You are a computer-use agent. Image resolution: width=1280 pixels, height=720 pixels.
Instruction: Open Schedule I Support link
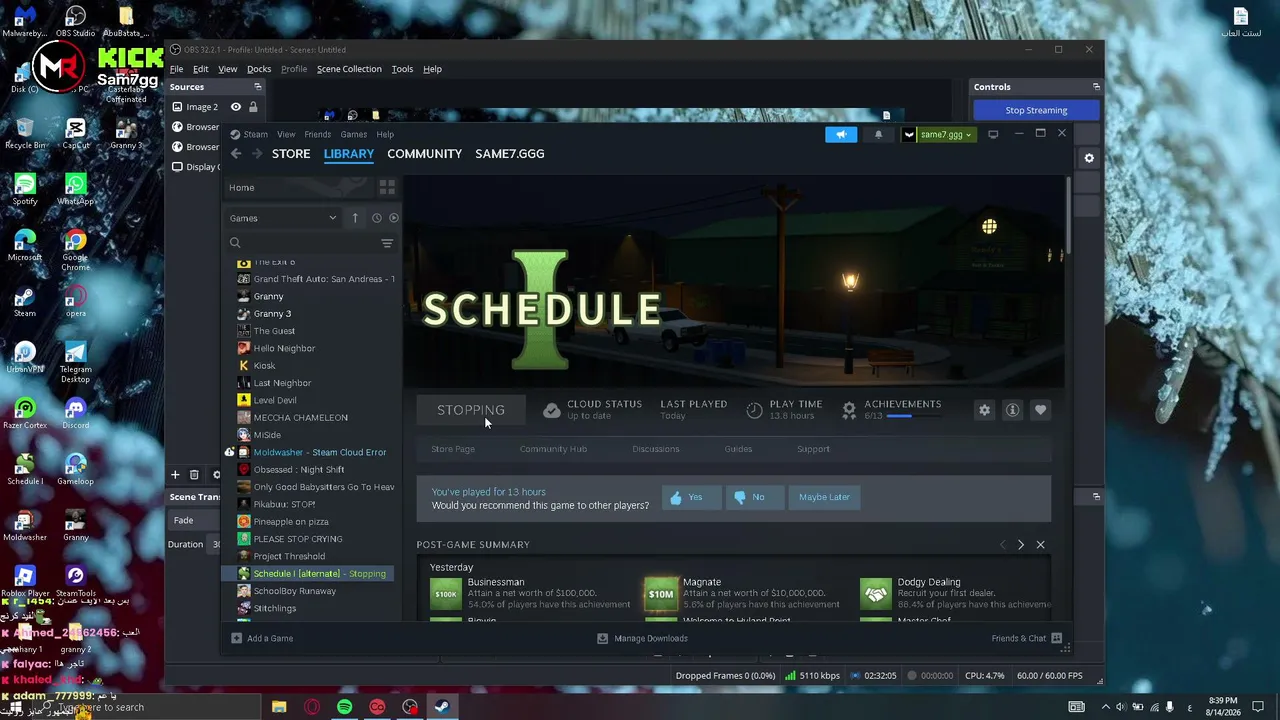(x=813, y=449)
